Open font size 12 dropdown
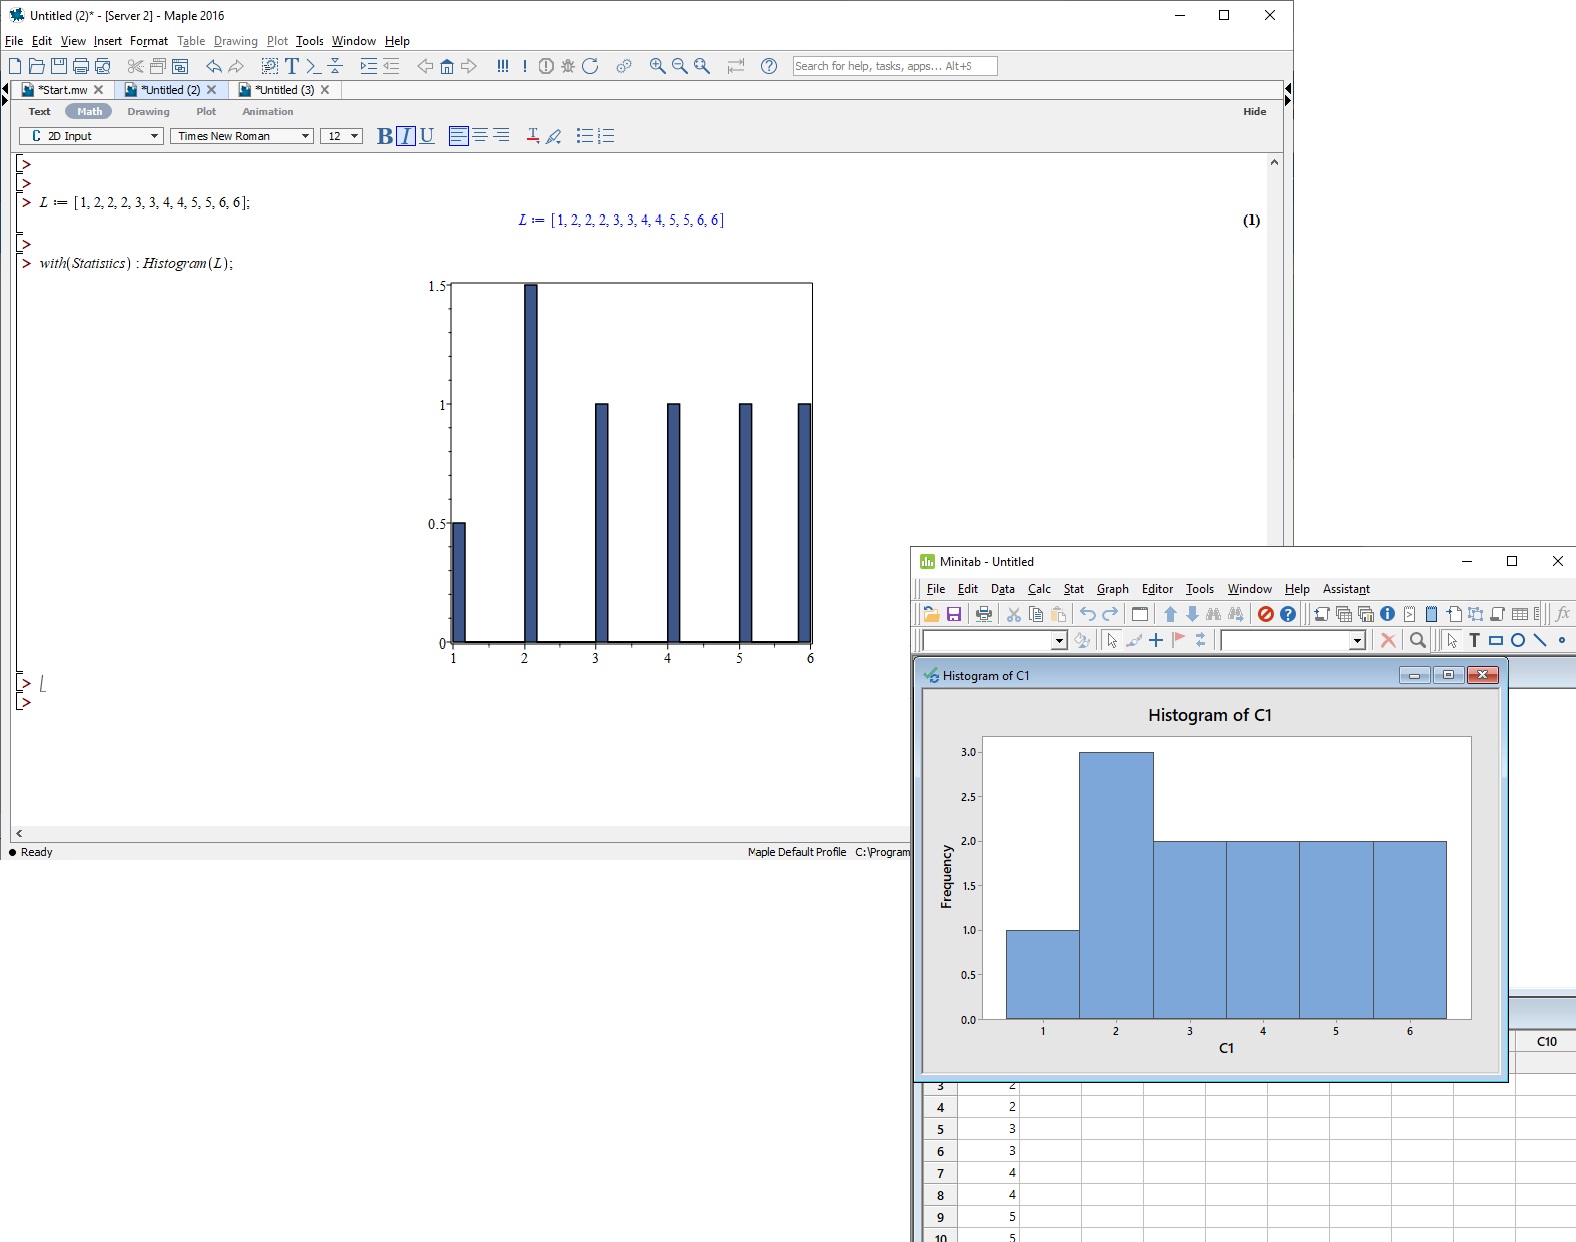Image resolution: width=1576 pixels, height=1242 pixels. pyautogui.click(x=341, y=136)
